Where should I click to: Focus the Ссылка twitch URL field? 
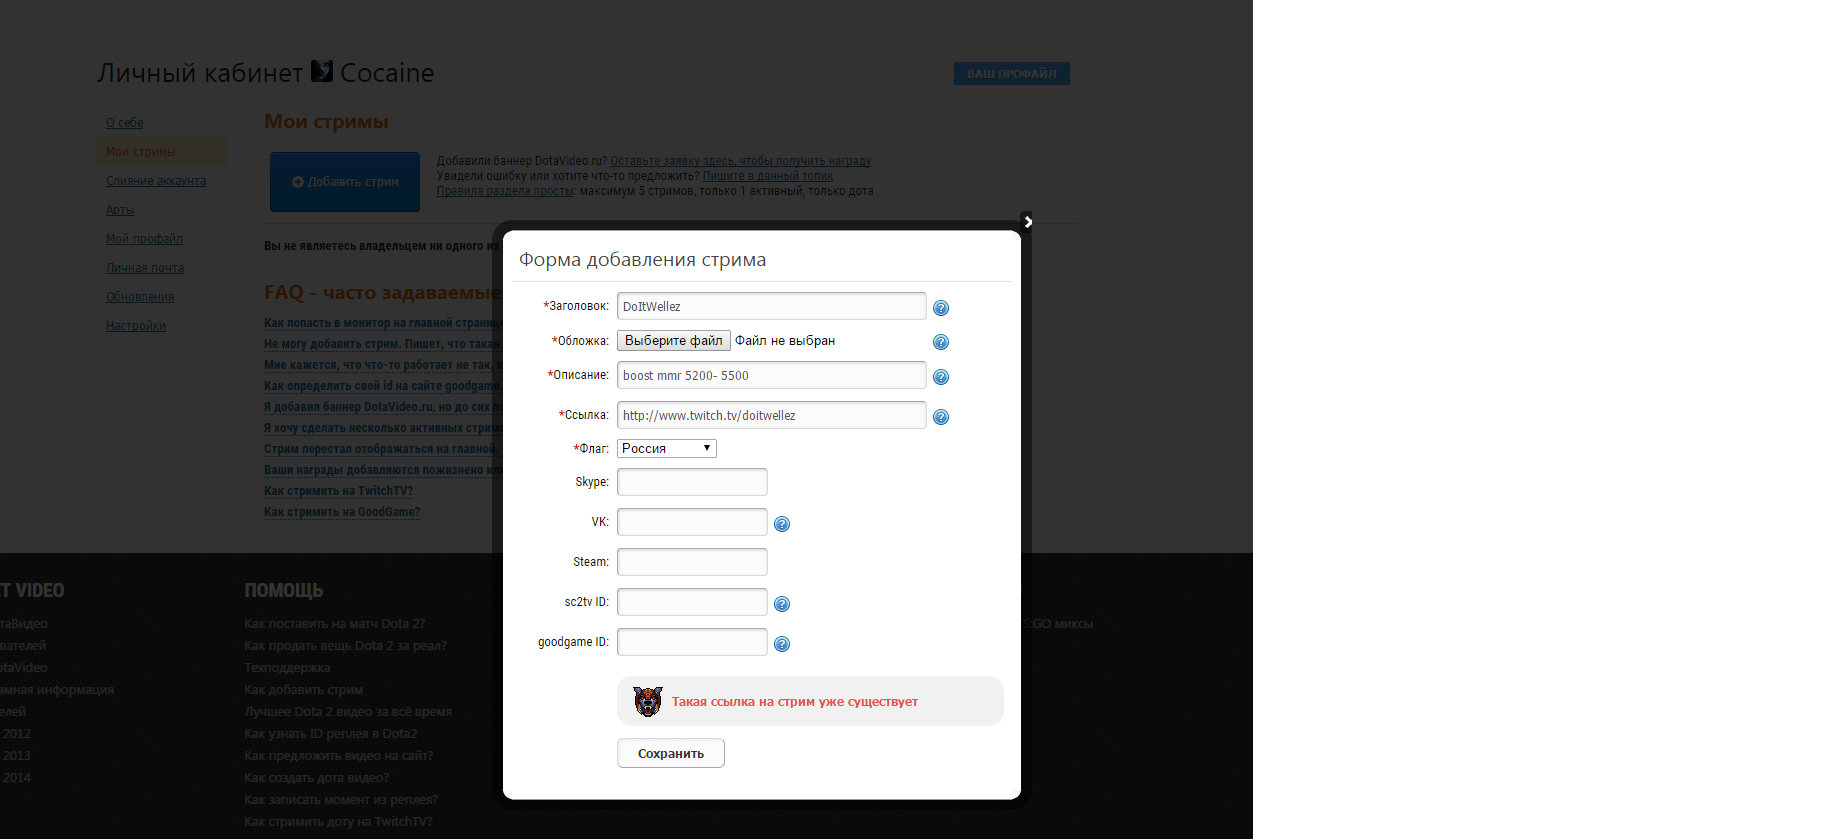(x=772, y=415)
